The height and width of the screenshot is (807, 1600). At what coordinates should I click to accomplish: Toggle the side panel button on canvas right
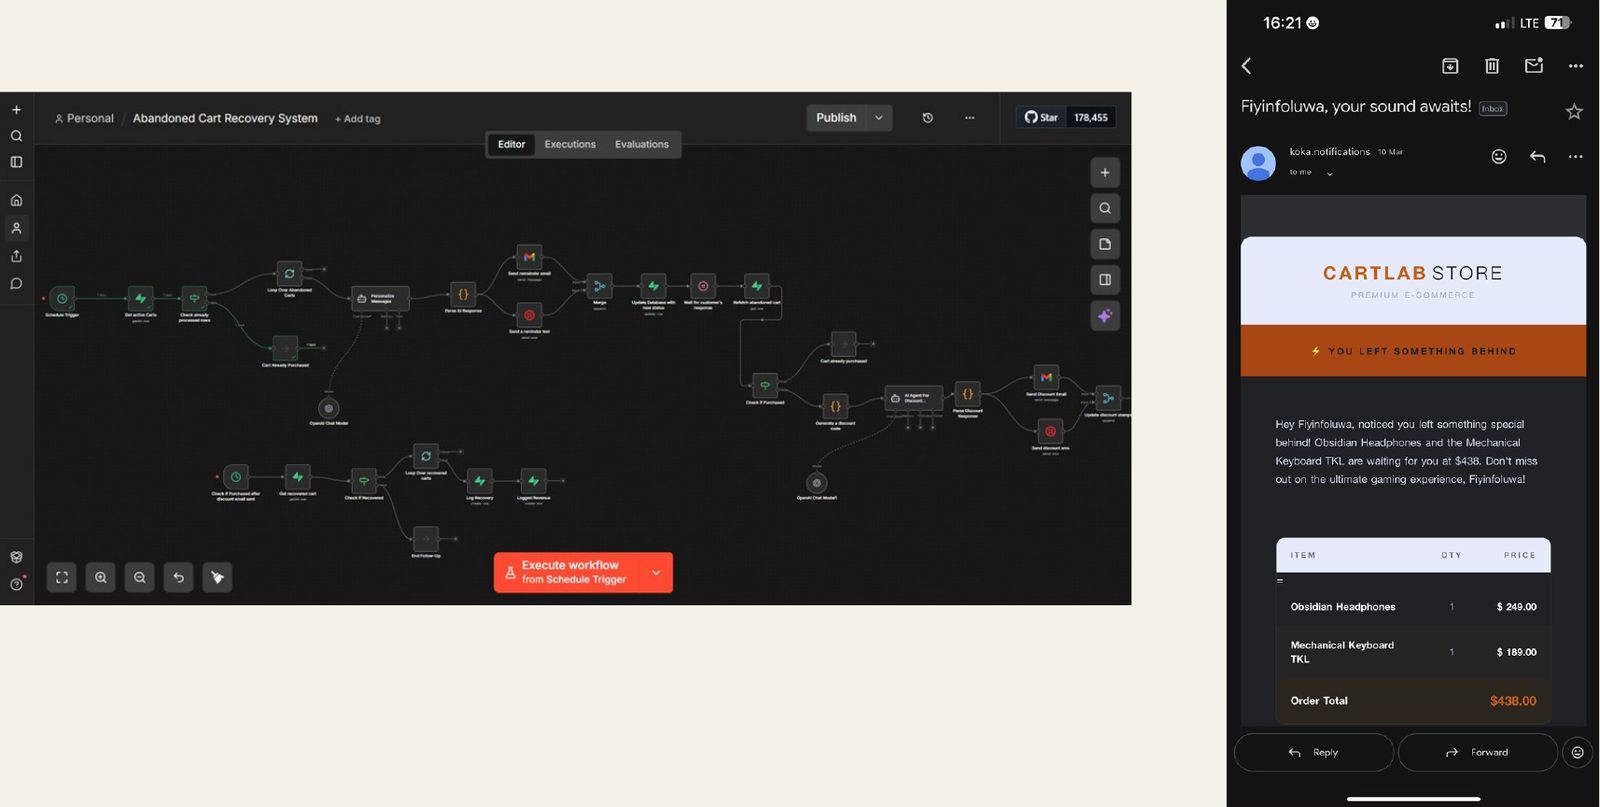(1105, 280)
